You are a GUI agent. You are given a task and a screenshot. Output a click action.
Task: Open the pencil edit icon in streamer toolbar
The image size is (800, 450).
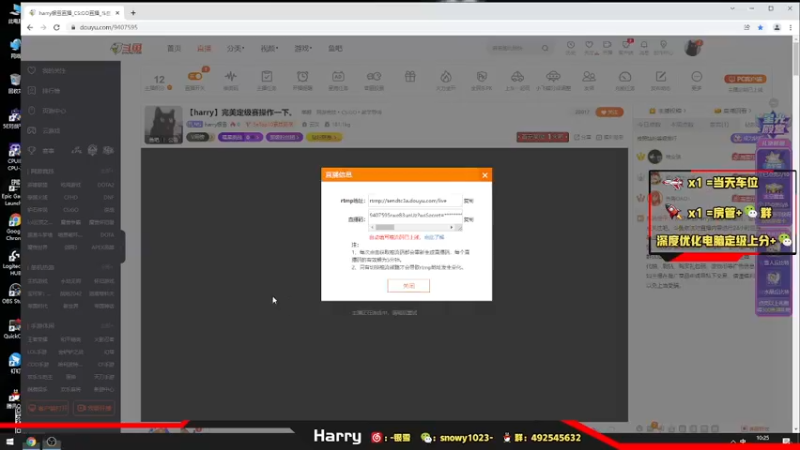tap(661, 77)
